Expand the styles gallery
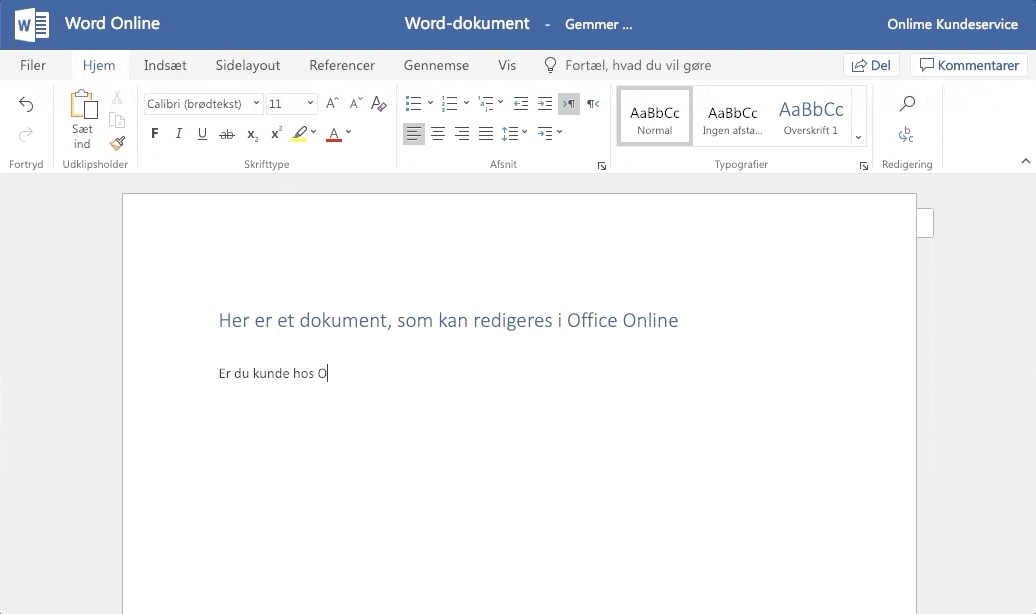The width and height of the screenshot is (1036, 614). pos(858,137)
